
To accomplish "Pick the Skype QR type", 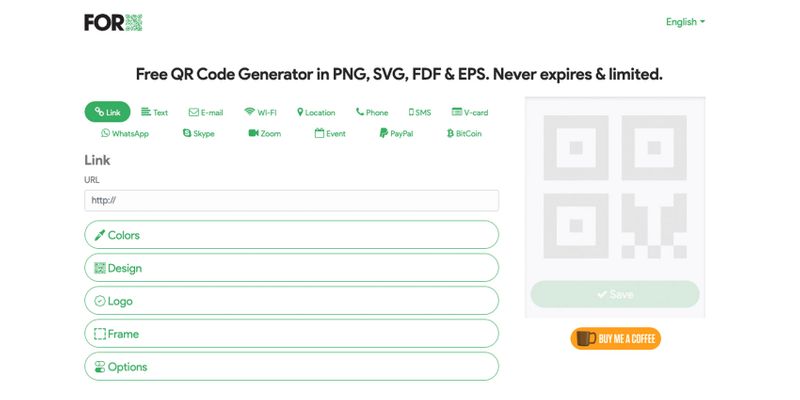I will (x=199, y=133).
